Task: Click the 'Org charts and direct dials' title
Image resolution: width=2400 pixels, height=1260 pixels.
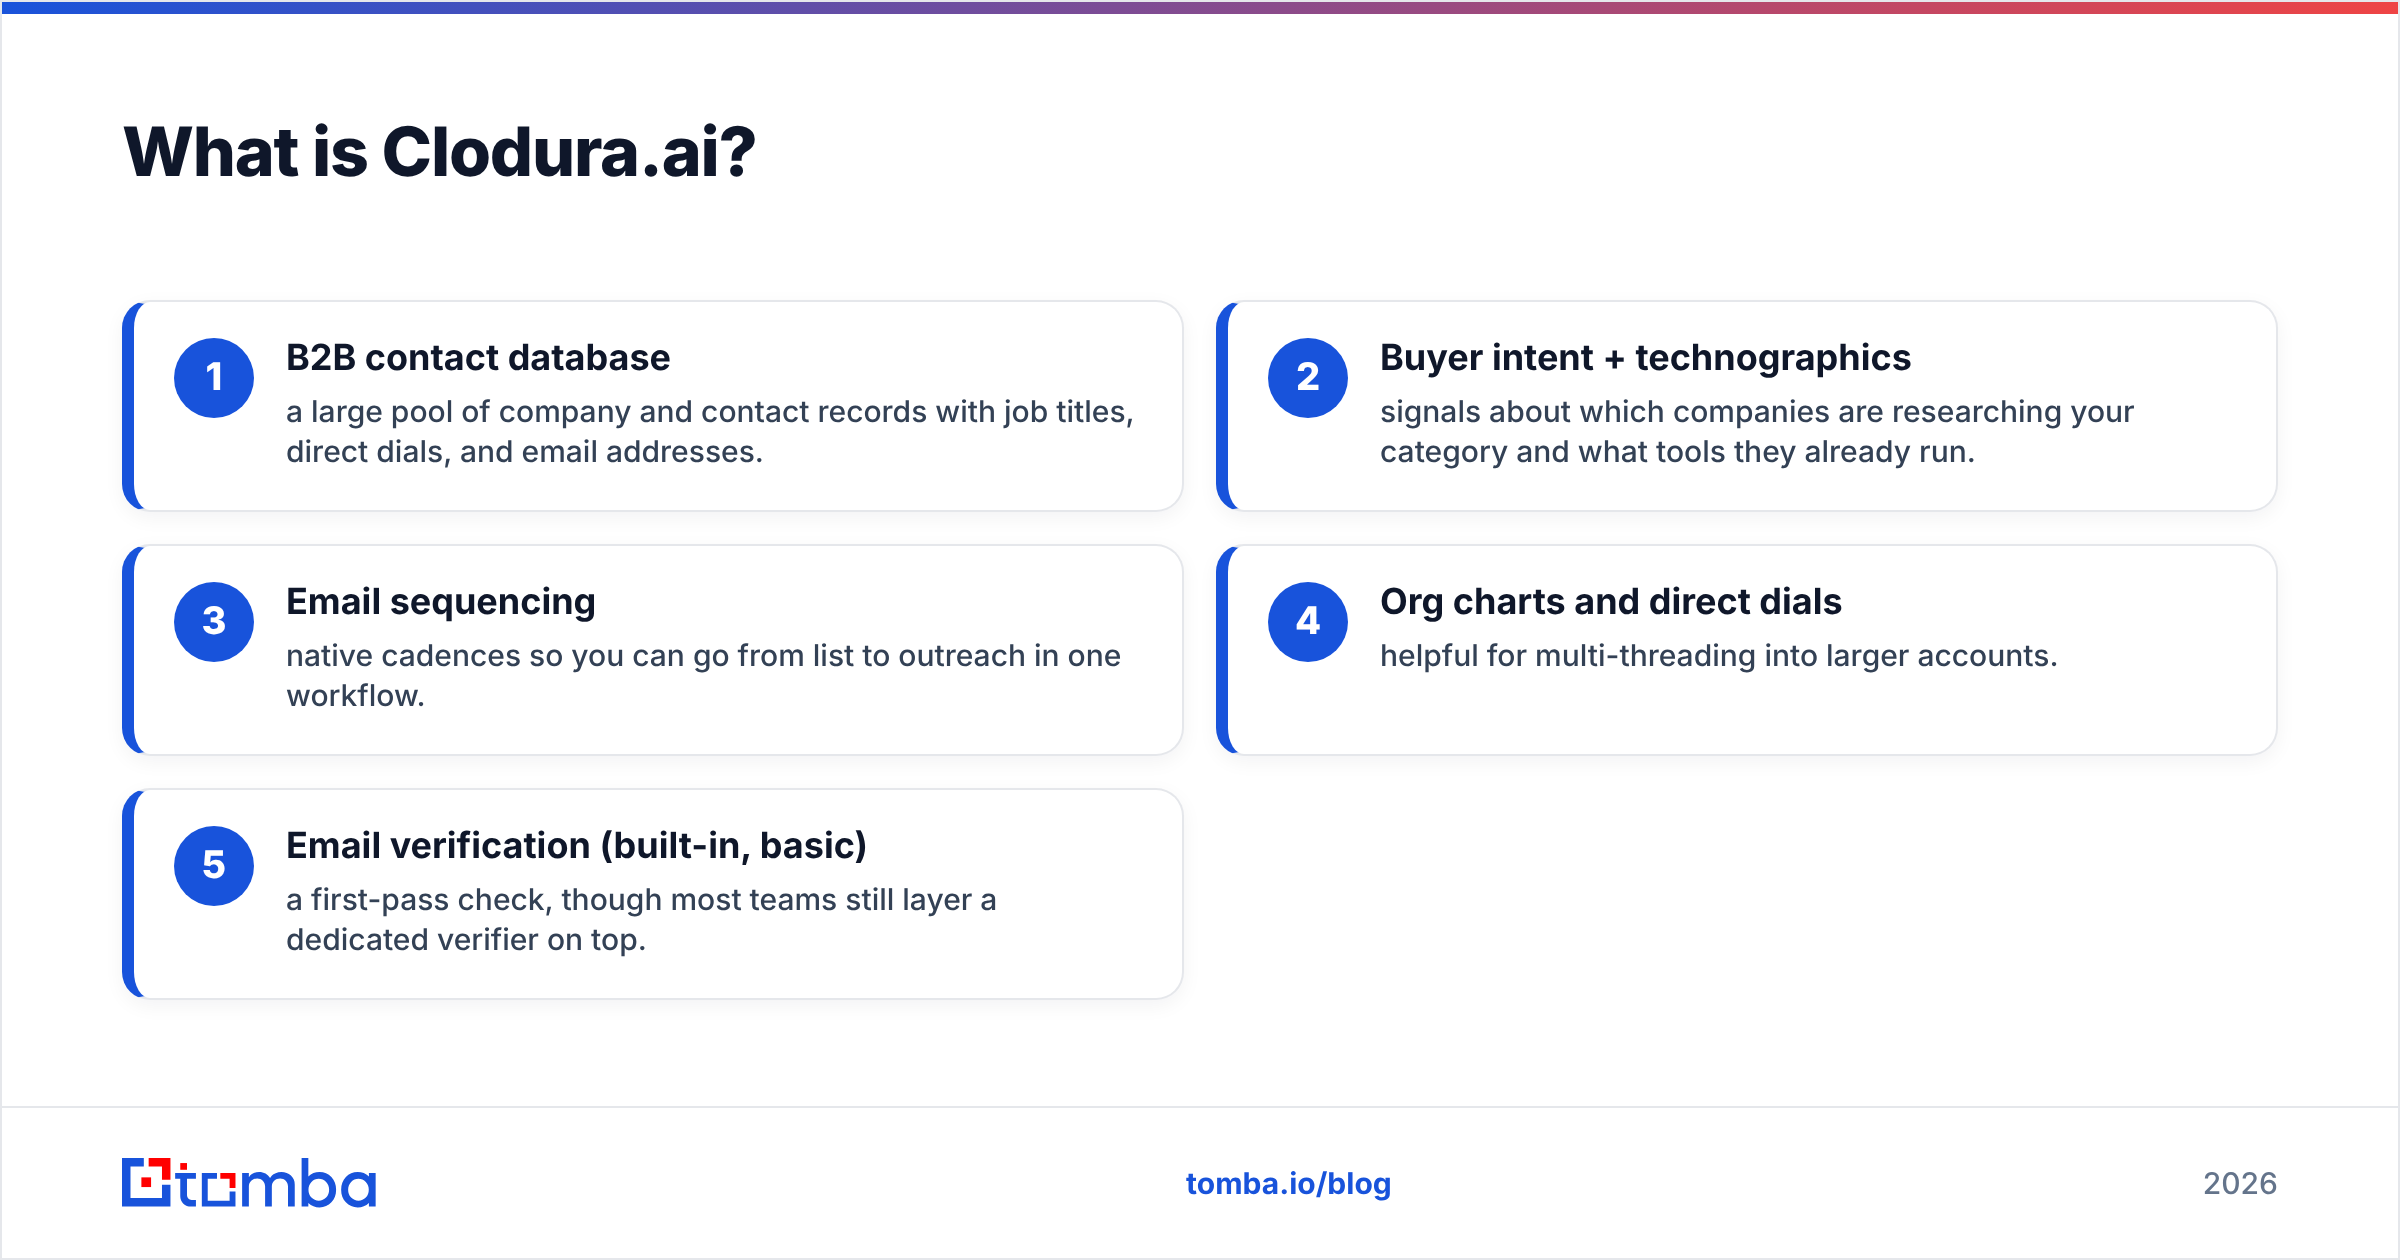Action: 1611,602
